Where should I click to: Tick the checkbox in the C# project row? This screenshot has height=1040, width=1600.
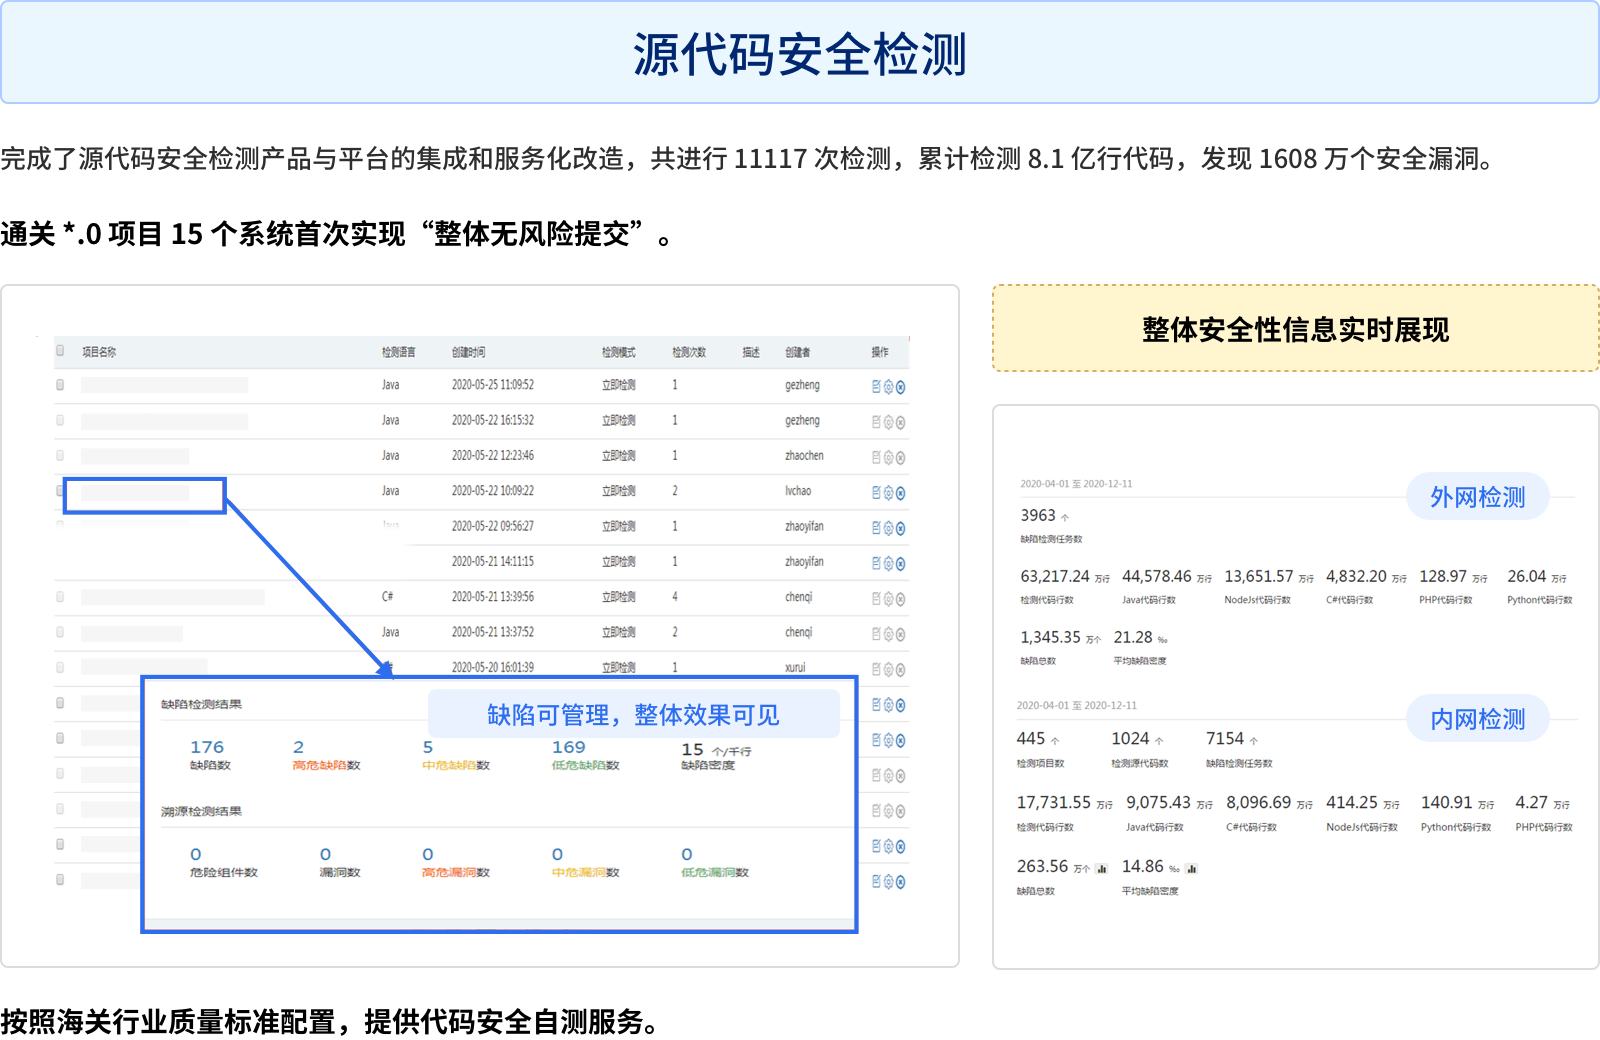[60, 597]
